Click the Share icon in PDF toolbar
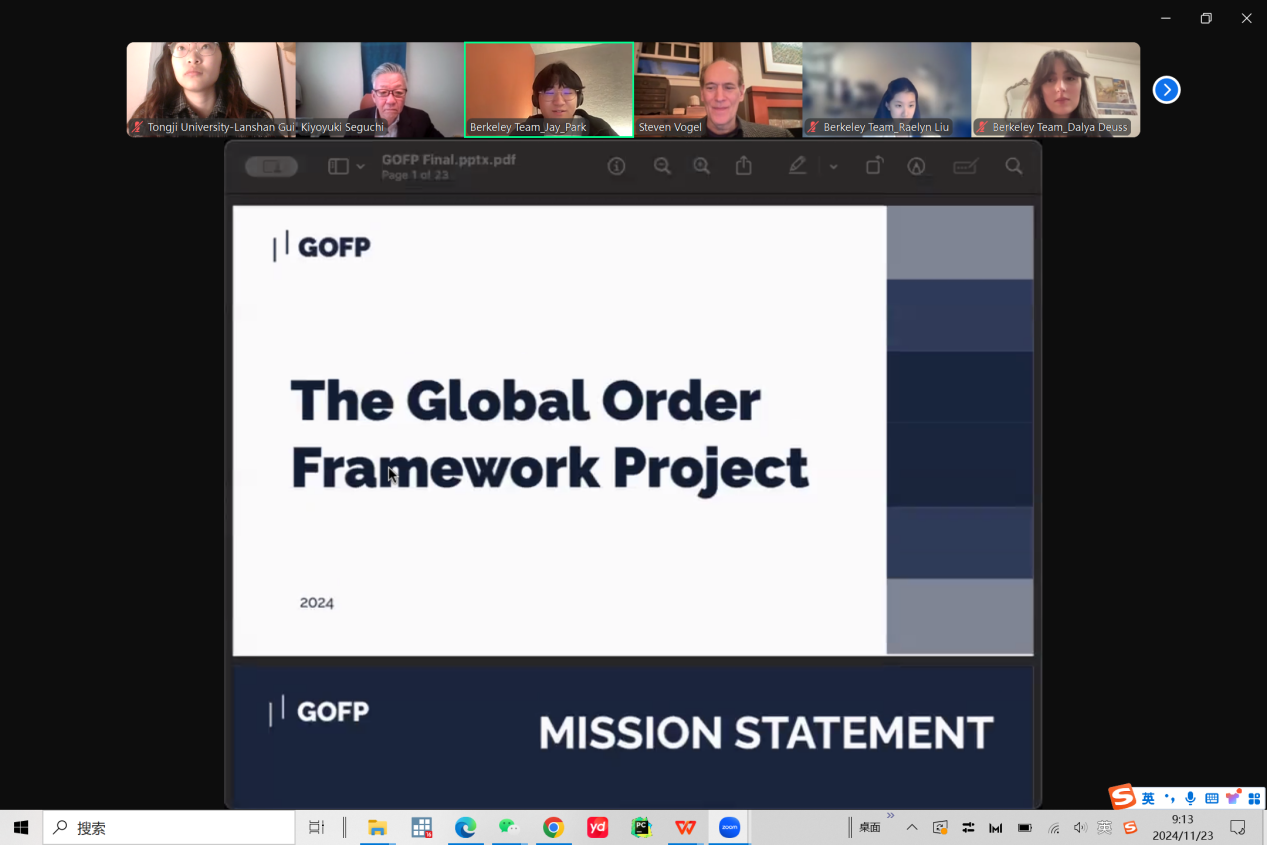Viewport: 1267px width, 845px height. pyautogui.click(x=744, y=167)
